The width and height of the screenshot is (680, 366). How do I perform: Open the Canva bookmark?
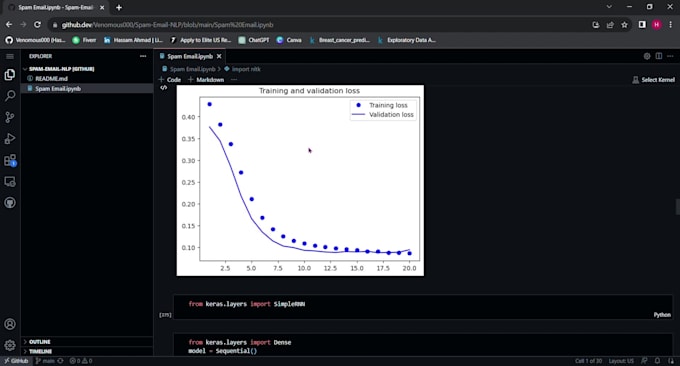tap(289, 40)
